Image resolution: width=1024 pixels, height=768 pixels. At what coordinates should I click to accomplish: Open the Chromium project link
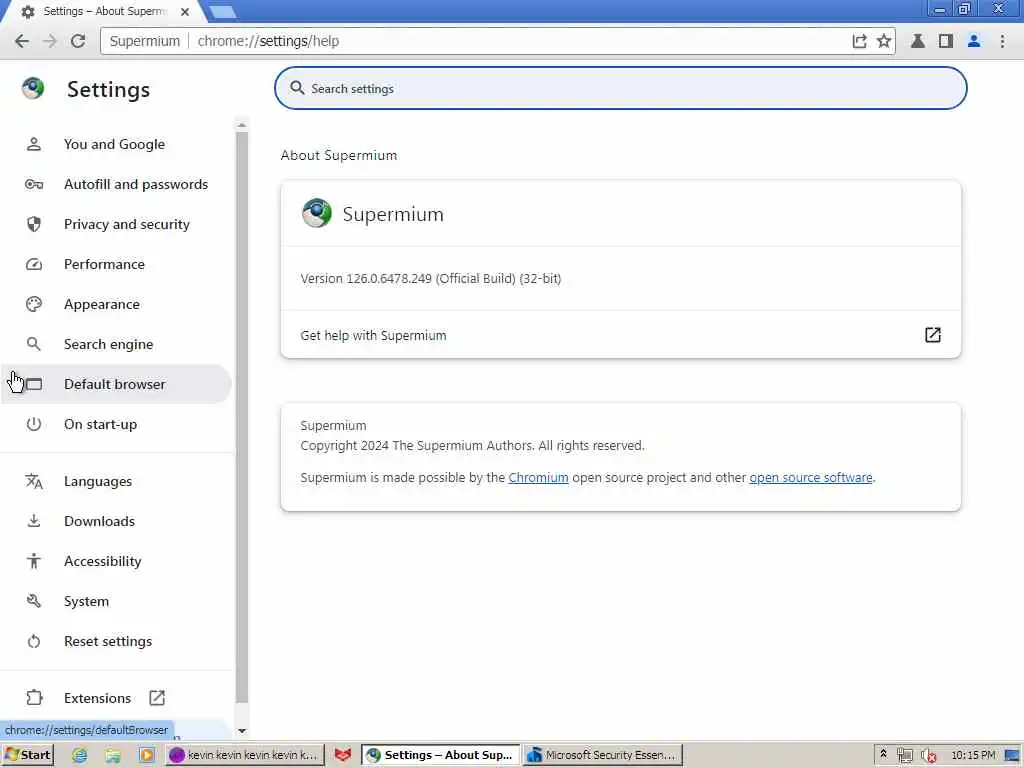pyautogui.click(x=538, y=477)
